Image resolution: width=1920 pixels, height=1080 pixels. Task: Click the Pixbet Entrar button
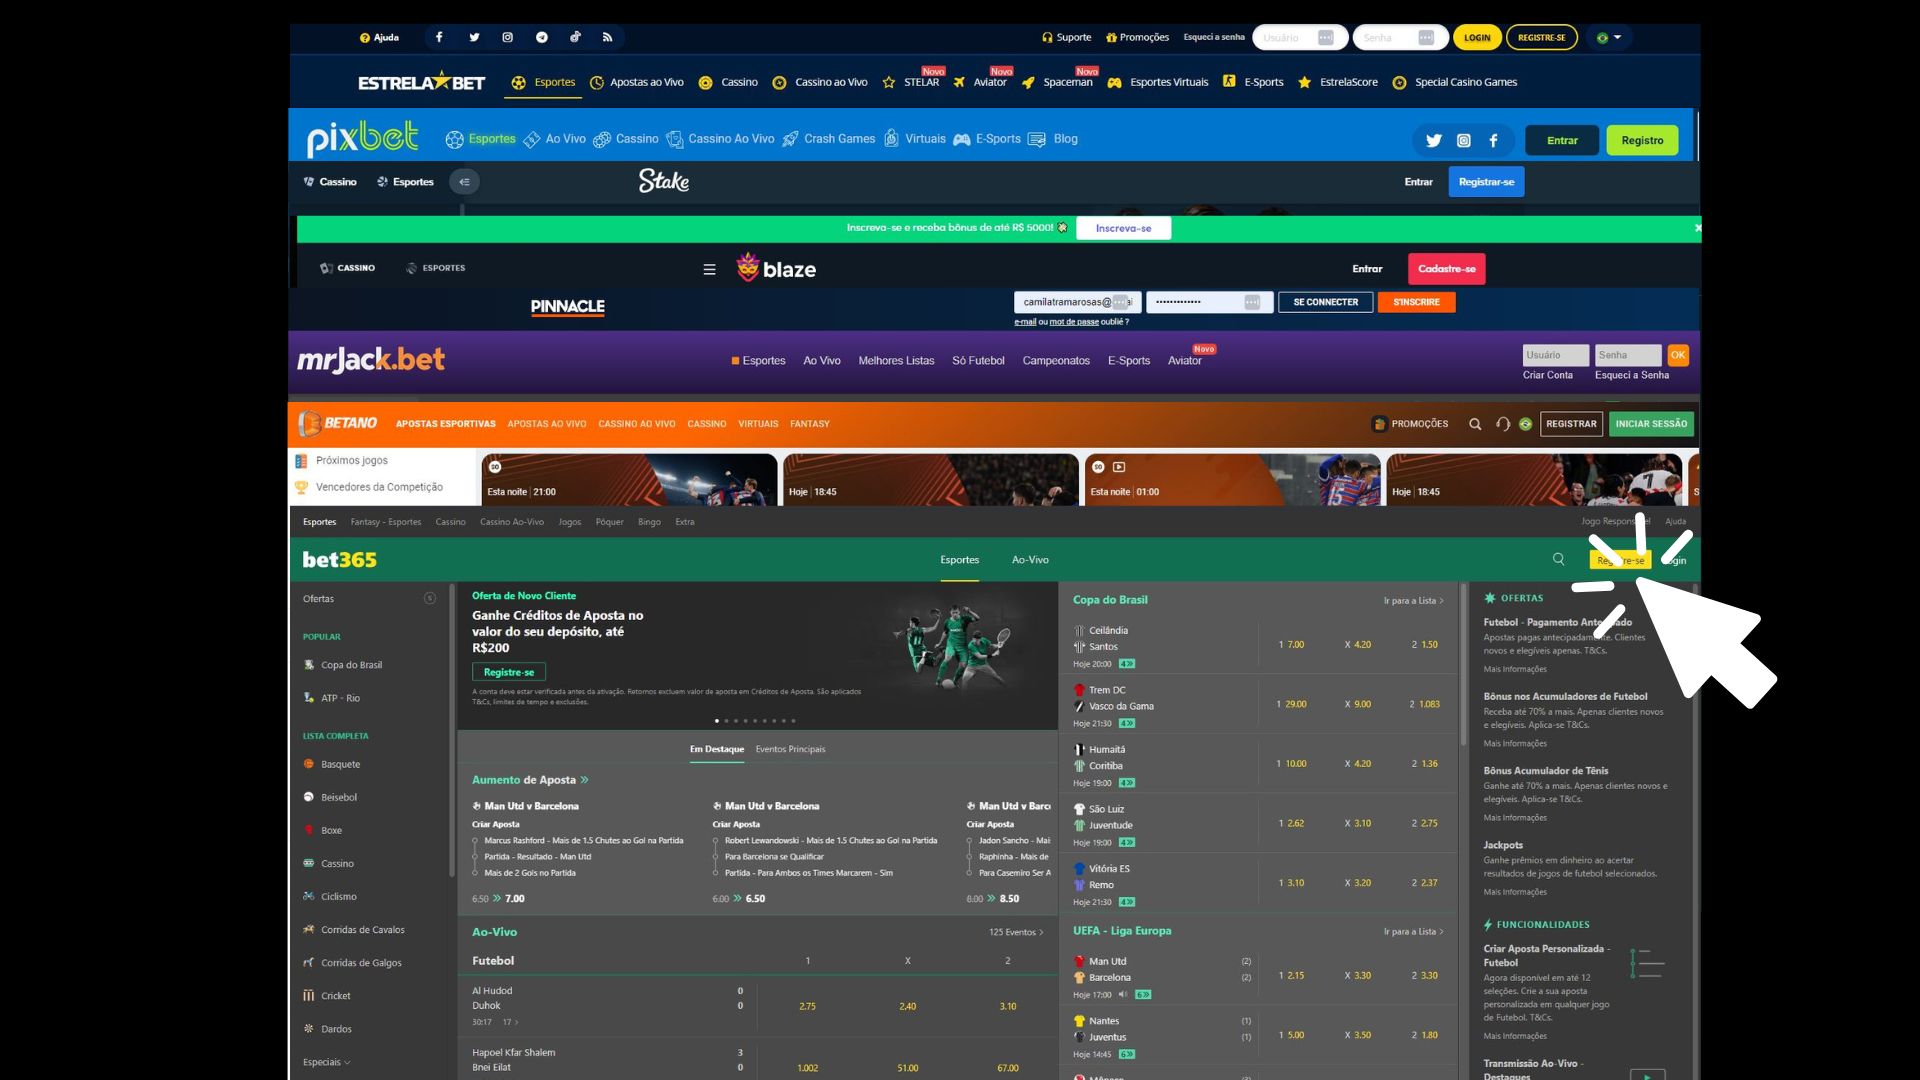click(1562, 140)
